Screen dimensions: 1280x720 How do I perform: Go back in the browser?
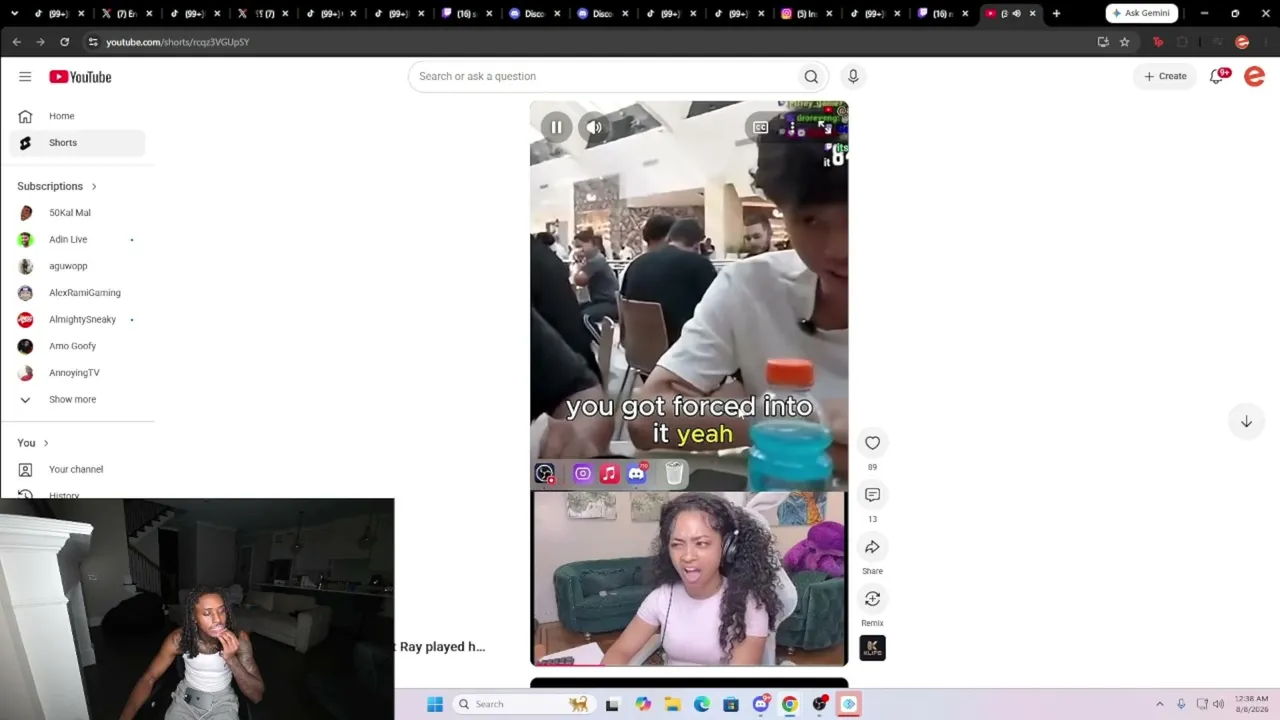click(x=17, y=42)
